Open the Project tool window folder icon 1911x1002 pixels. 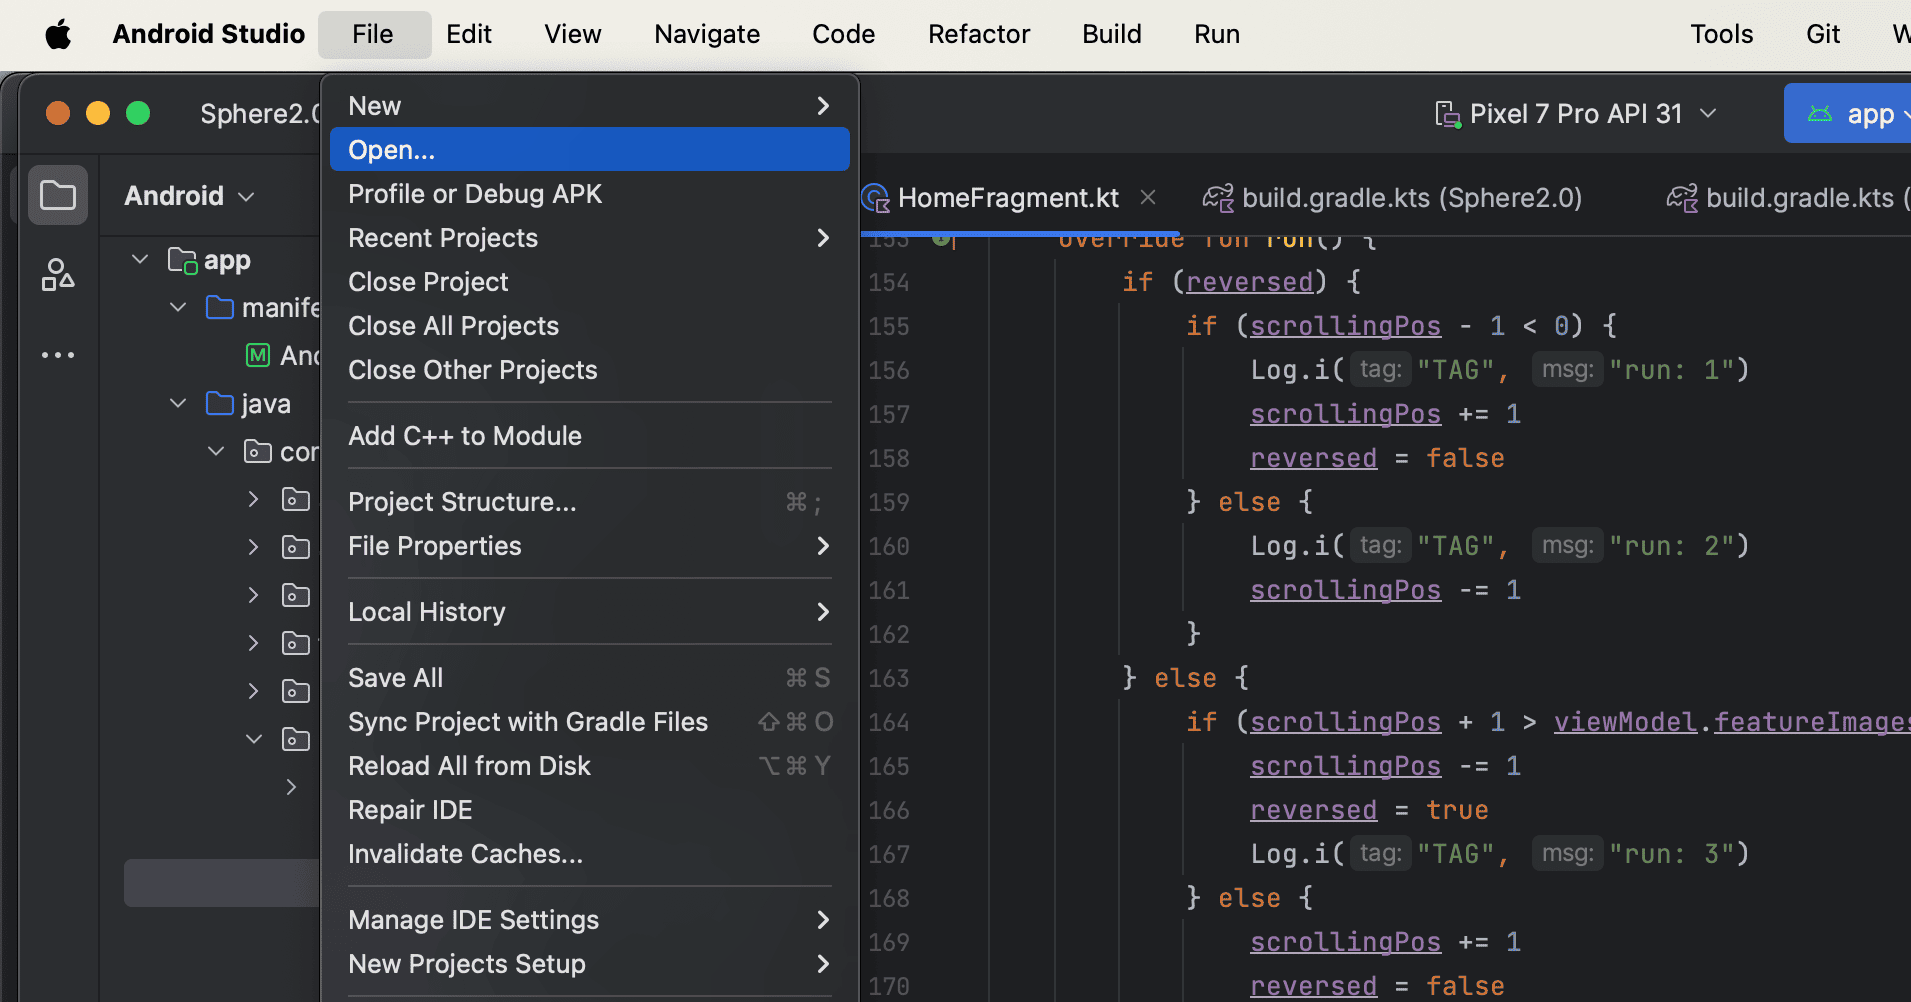(58, 195)
